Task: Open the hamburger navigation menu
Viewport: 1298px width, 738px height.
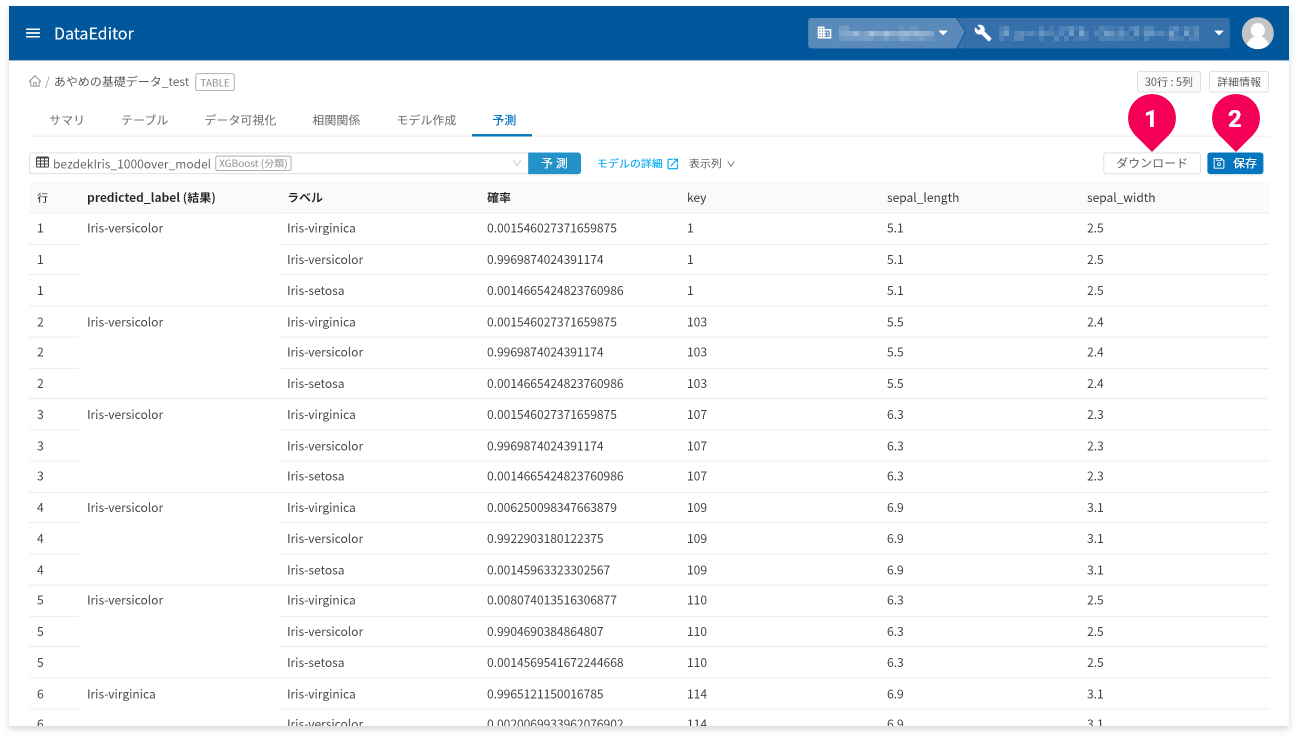Action: coord(33,33)
